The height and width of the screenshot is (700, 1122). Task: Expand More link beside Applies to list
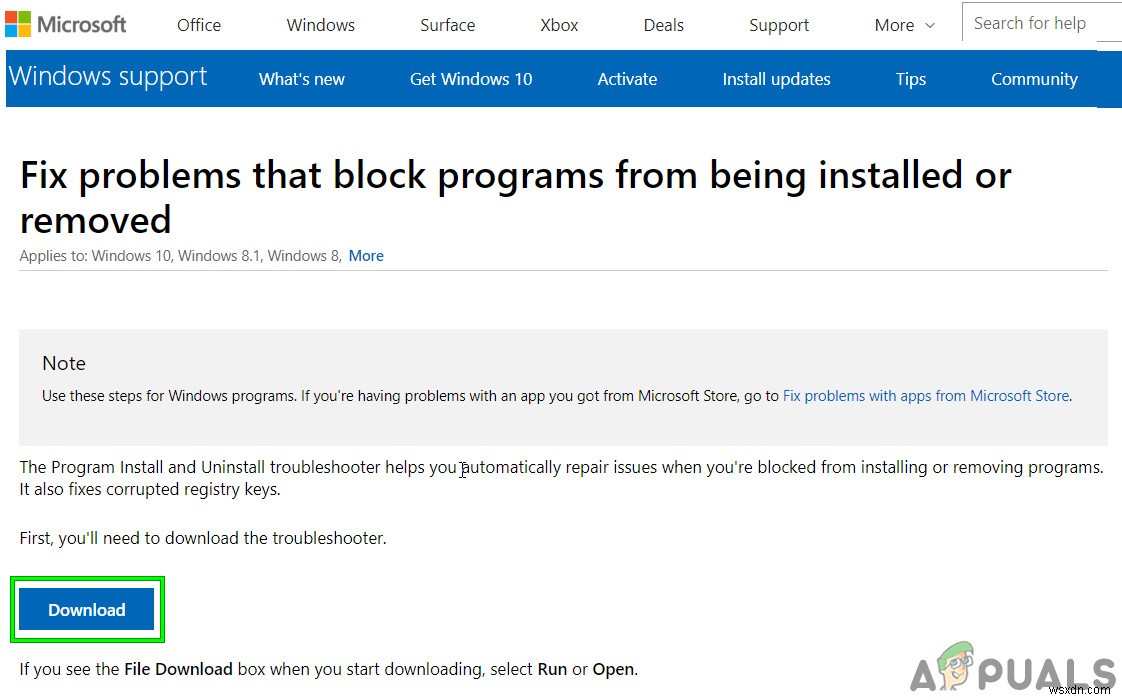[366, 256]
